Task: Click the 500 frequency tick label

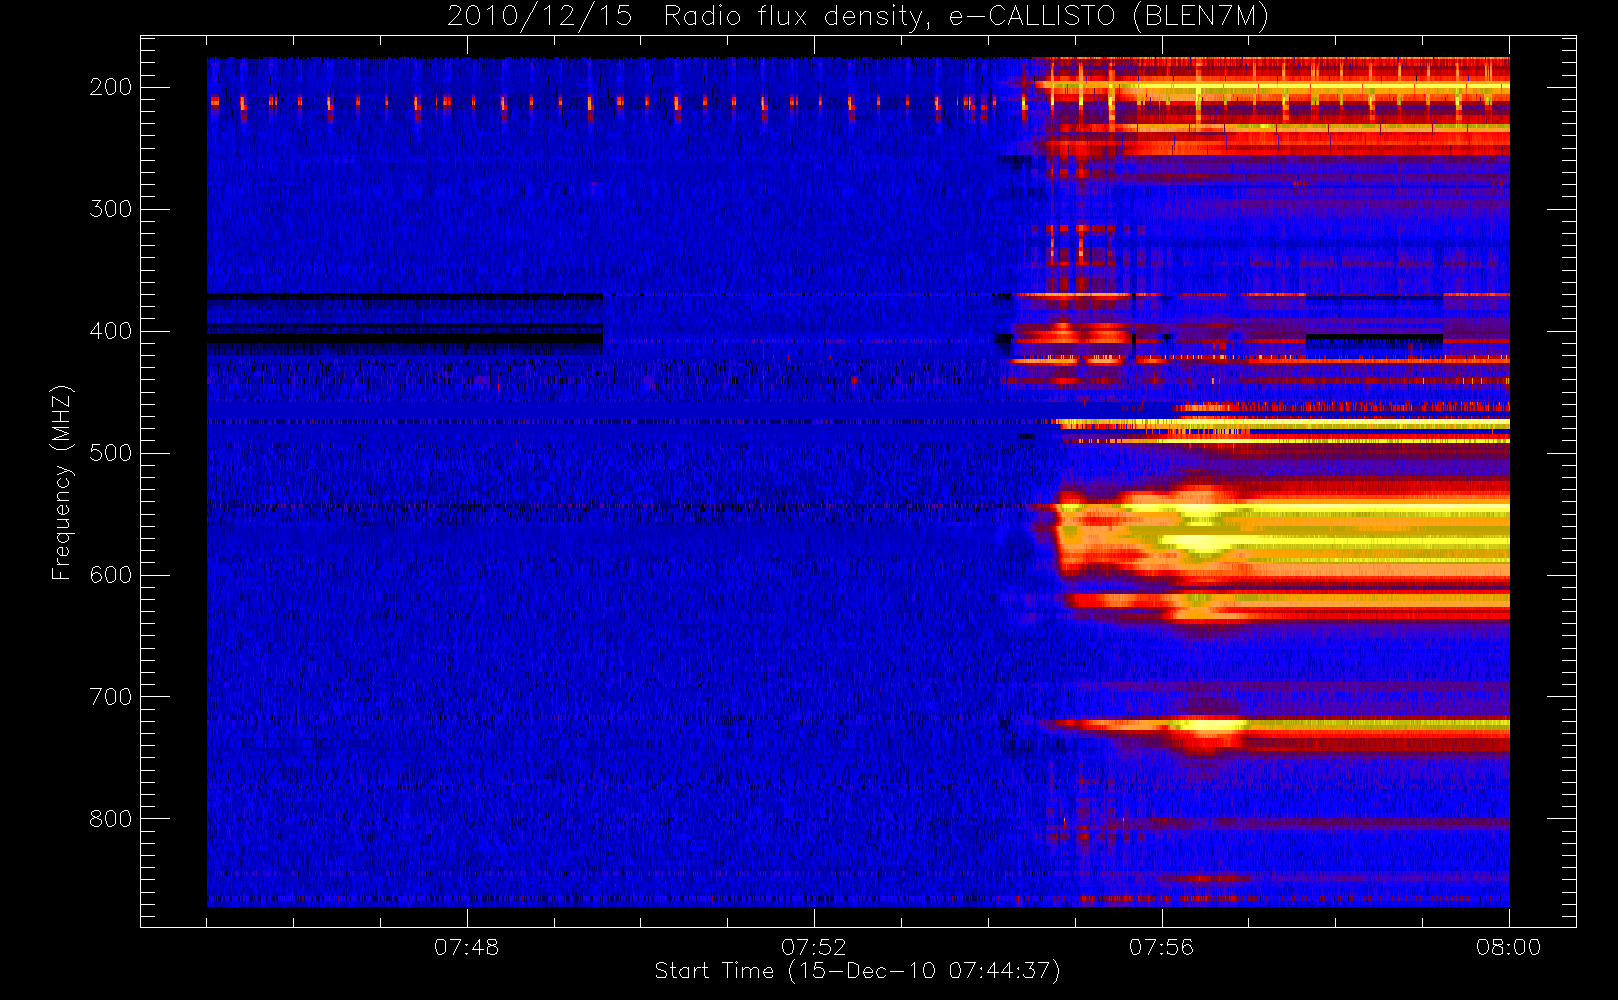Action: [110, 453]
